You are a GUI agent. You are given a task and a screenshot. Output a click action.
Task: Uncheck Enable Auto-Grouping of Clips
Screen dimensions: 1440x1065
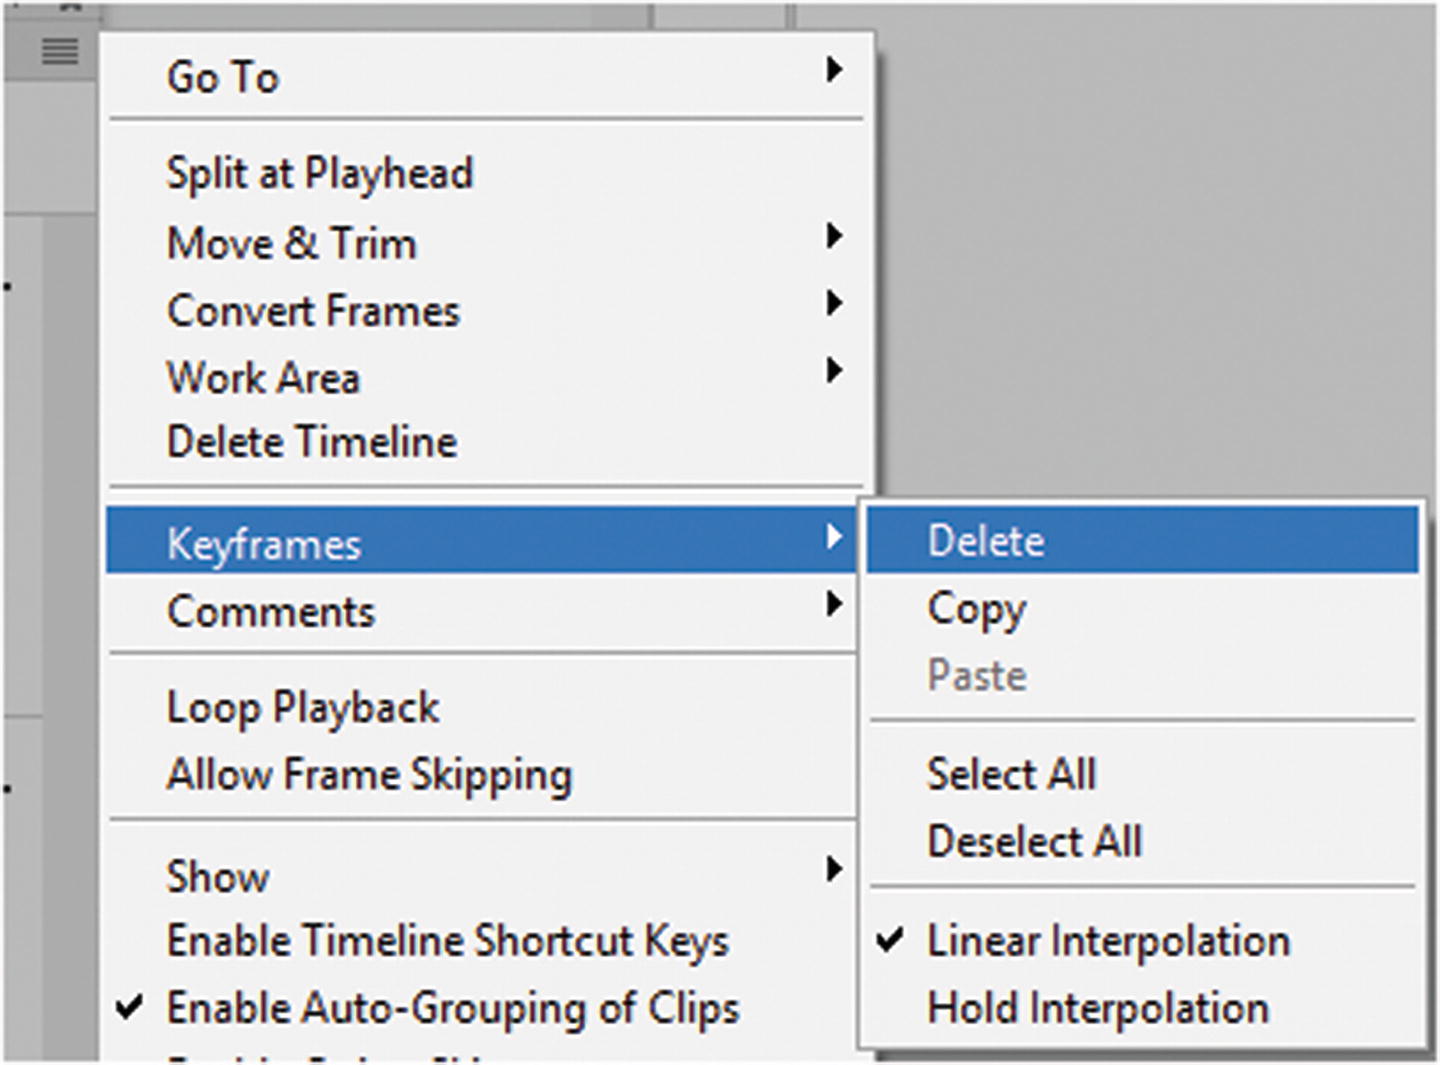[x=452, y=1008]
